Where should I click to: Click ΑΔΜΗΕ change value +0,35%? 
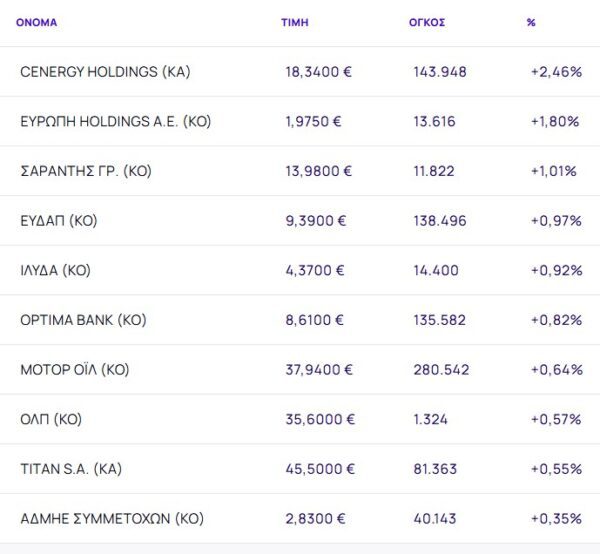click(x=556, y=519)
